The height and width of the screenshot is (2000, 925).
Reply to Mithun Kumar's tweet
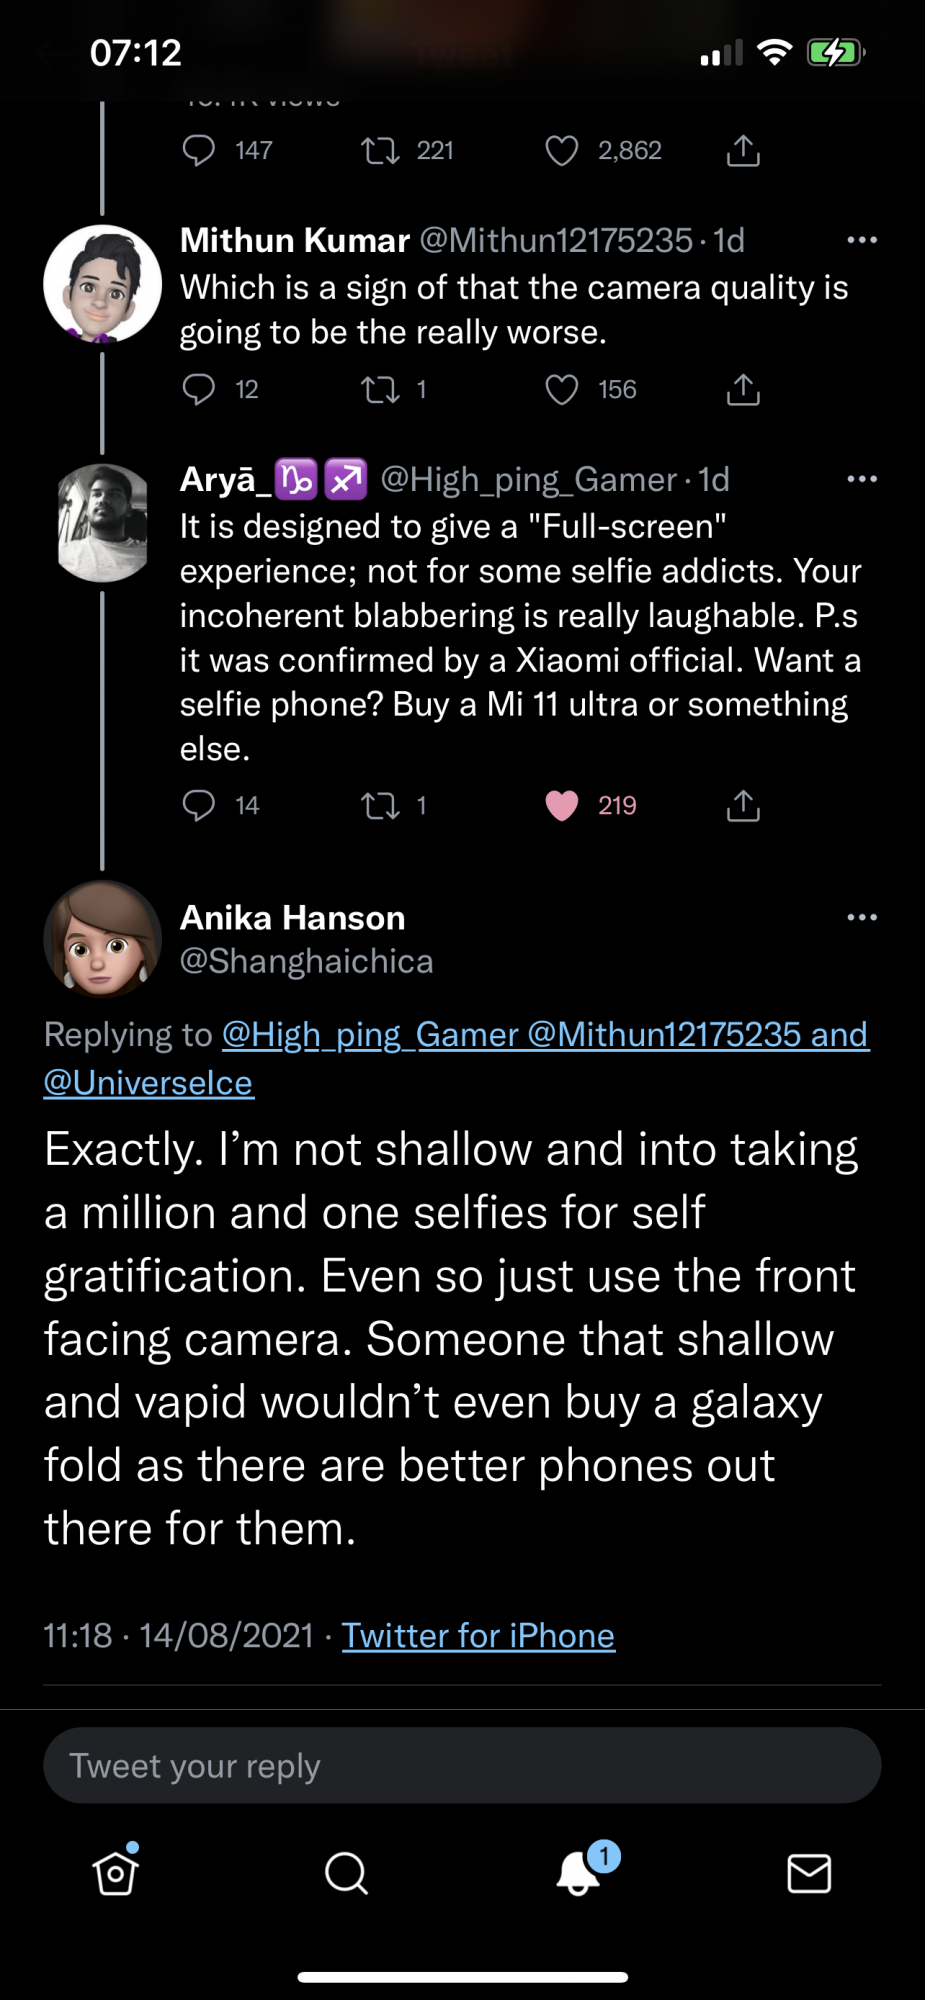pyautogui.click(x=199, y=389)
